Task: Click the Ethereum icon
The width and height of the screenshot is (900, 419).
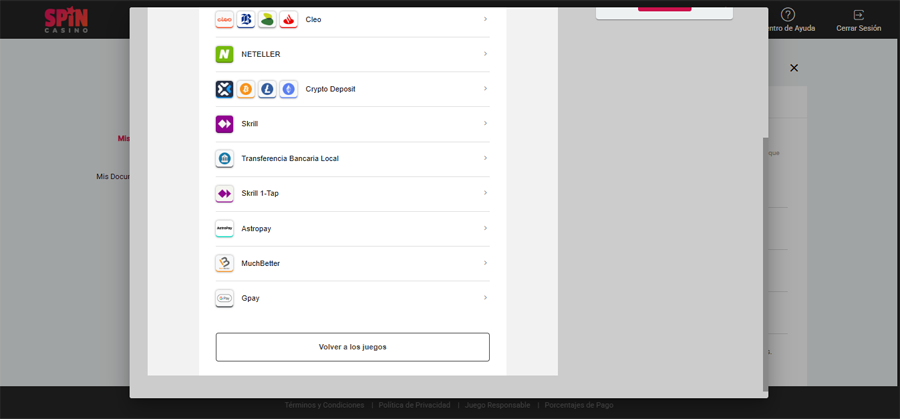Action: 288,89
